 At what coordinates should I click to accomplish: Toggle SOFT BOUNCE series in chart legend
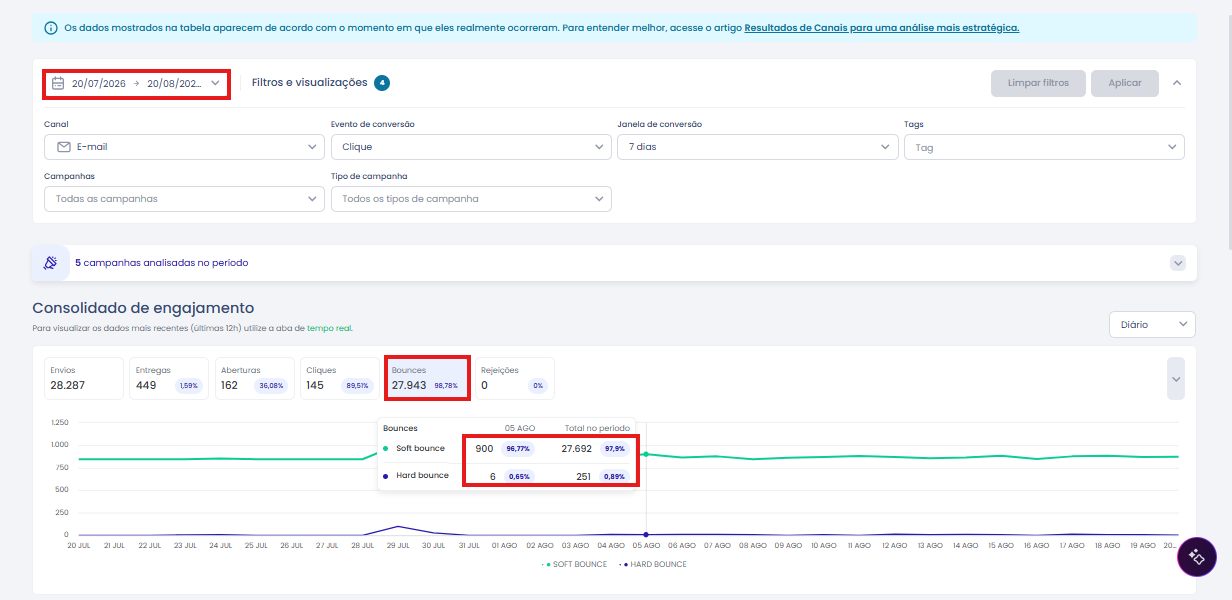click(575, 564)
